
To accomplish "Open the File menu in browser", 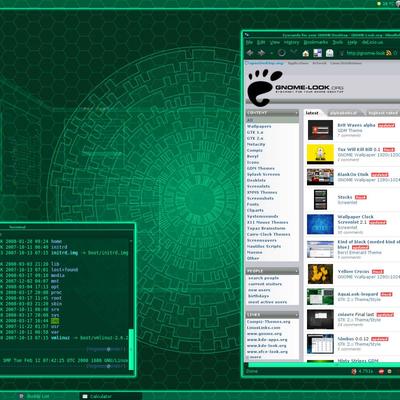I will 249,42.
